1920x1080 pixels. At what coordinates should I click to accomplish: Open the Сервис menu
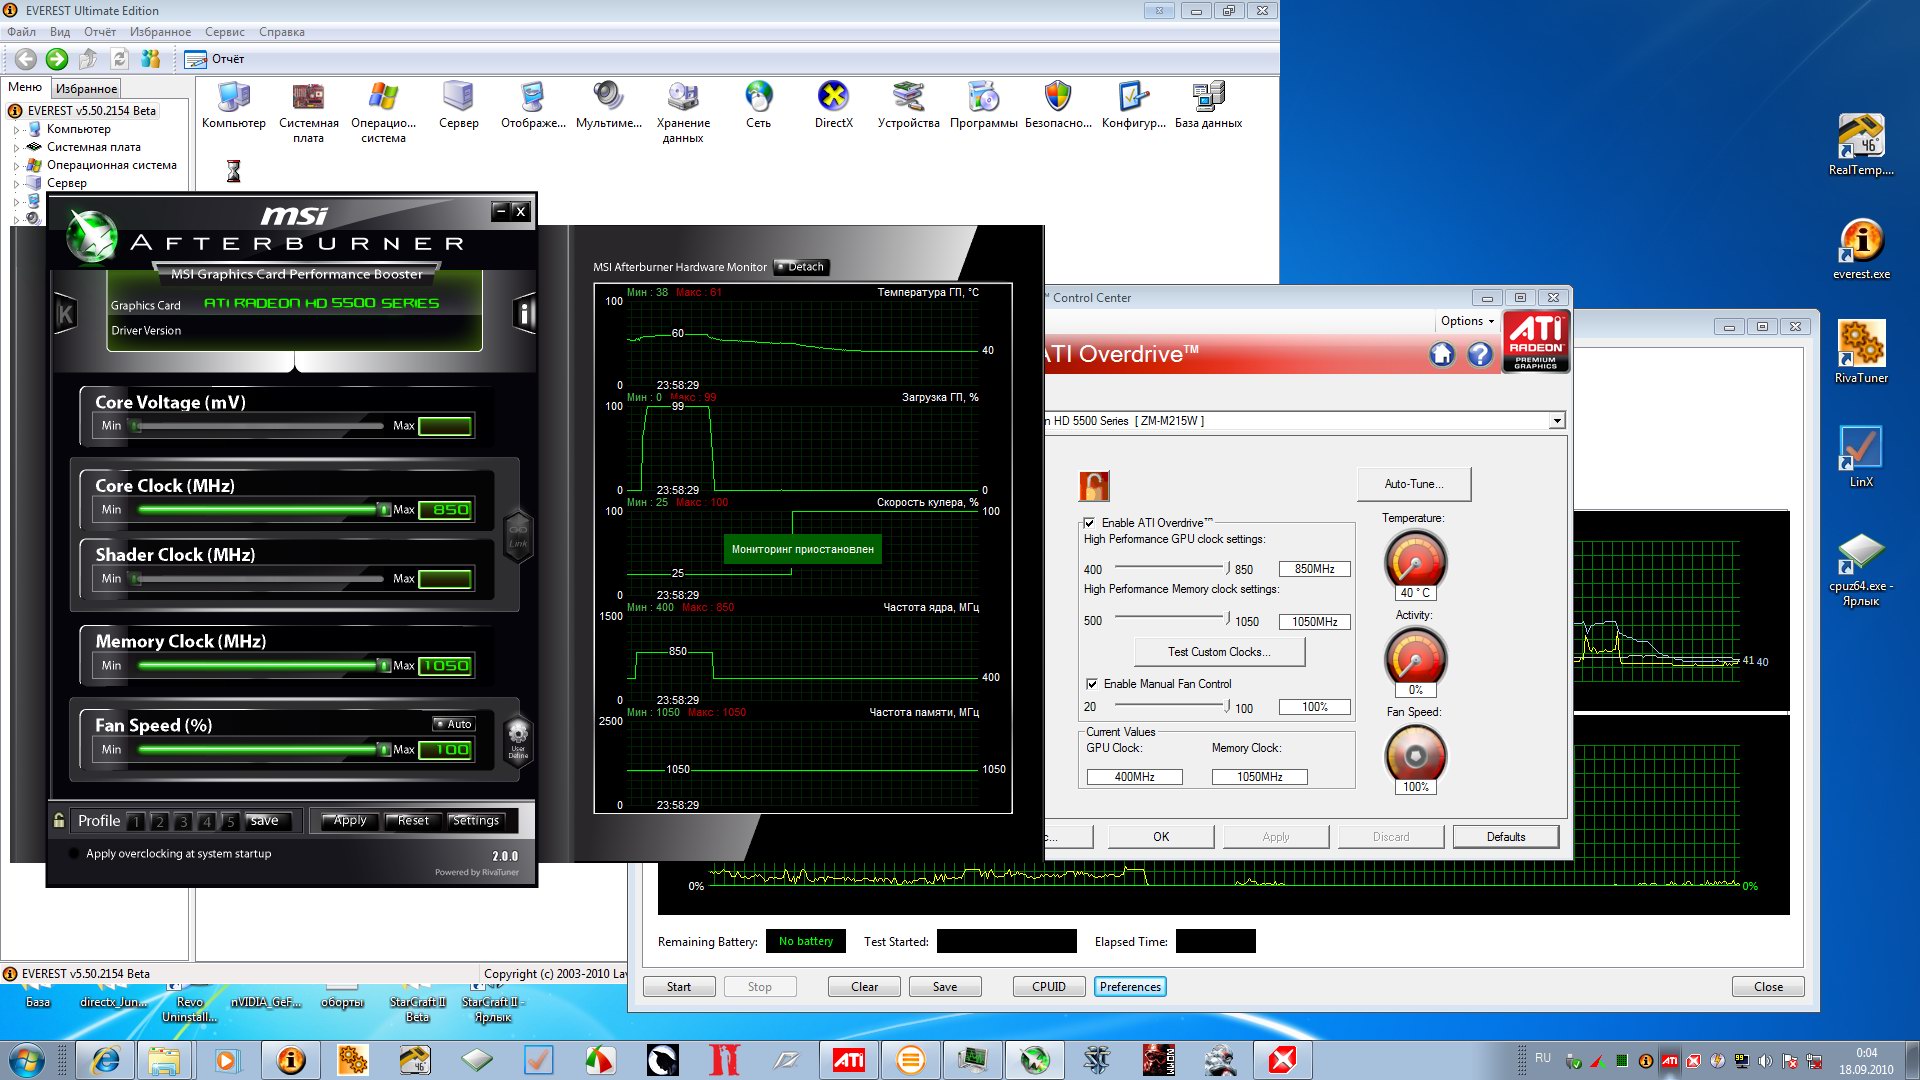coord(224,32)
